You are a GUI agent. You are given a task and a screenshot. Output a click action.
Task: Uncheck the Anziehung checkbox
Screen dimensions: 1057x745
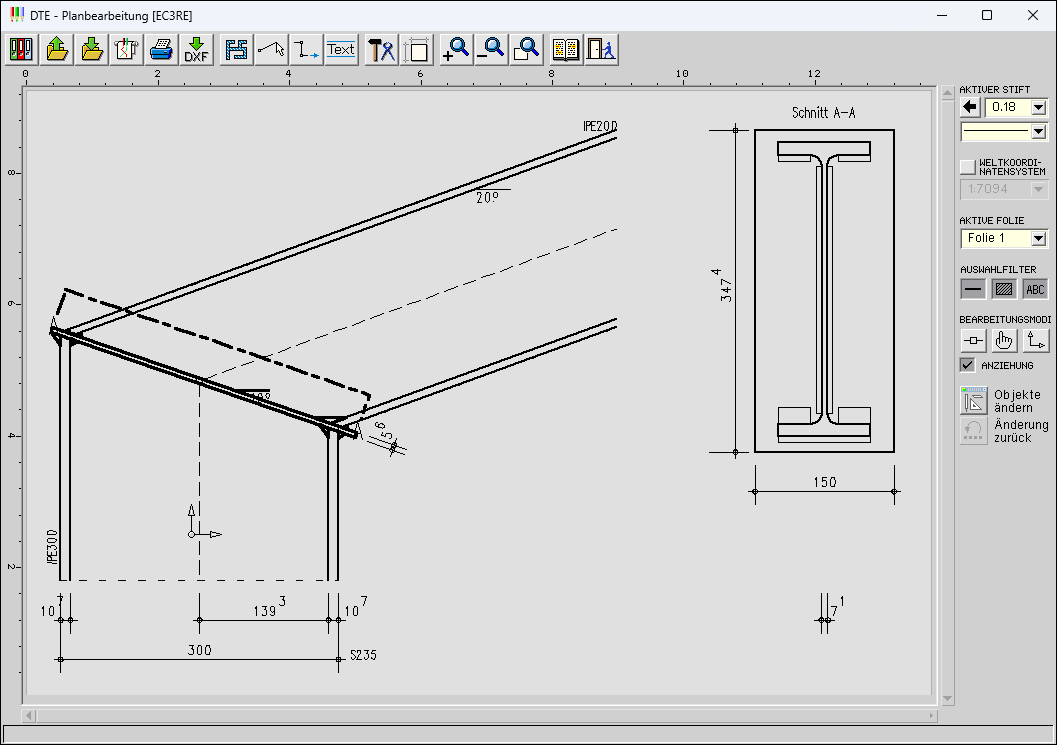point(967,365)
